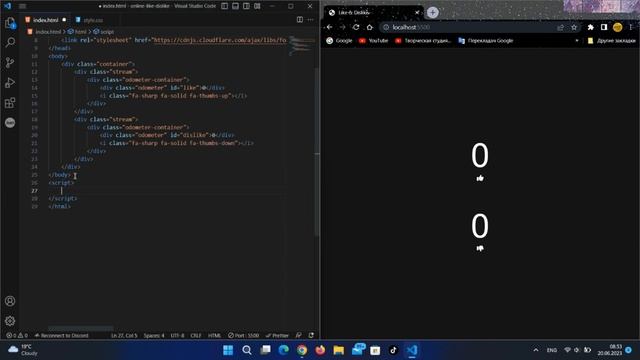Screen dimensions: 640x360
Task: Open a new browser tab
Action: [433, 13]
